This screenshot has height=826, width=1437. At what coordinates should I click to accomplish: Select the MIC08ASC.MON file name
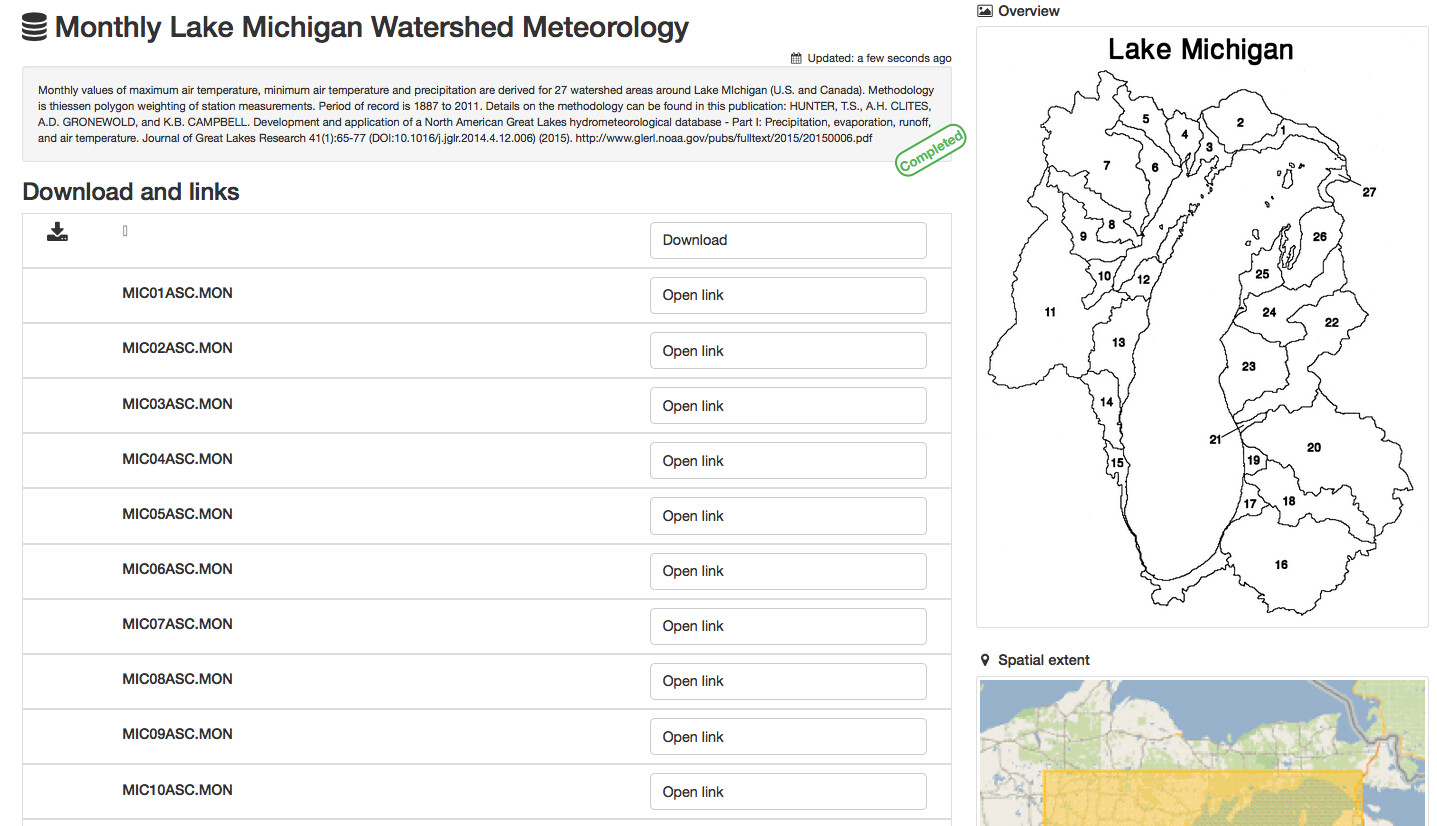click(x=177, y=679)
